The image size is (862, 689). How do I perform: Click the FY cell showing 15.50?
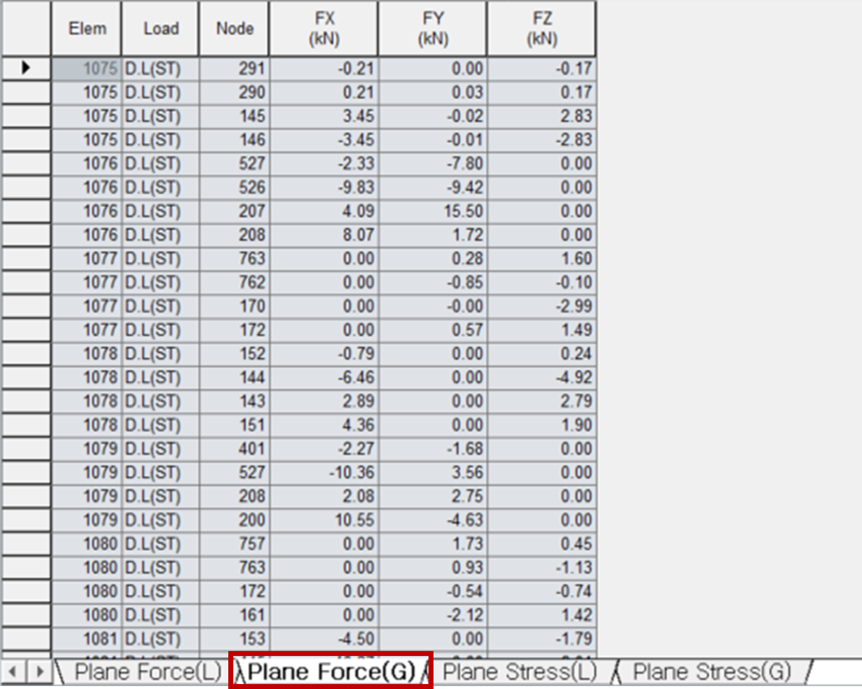click(433, 211)
